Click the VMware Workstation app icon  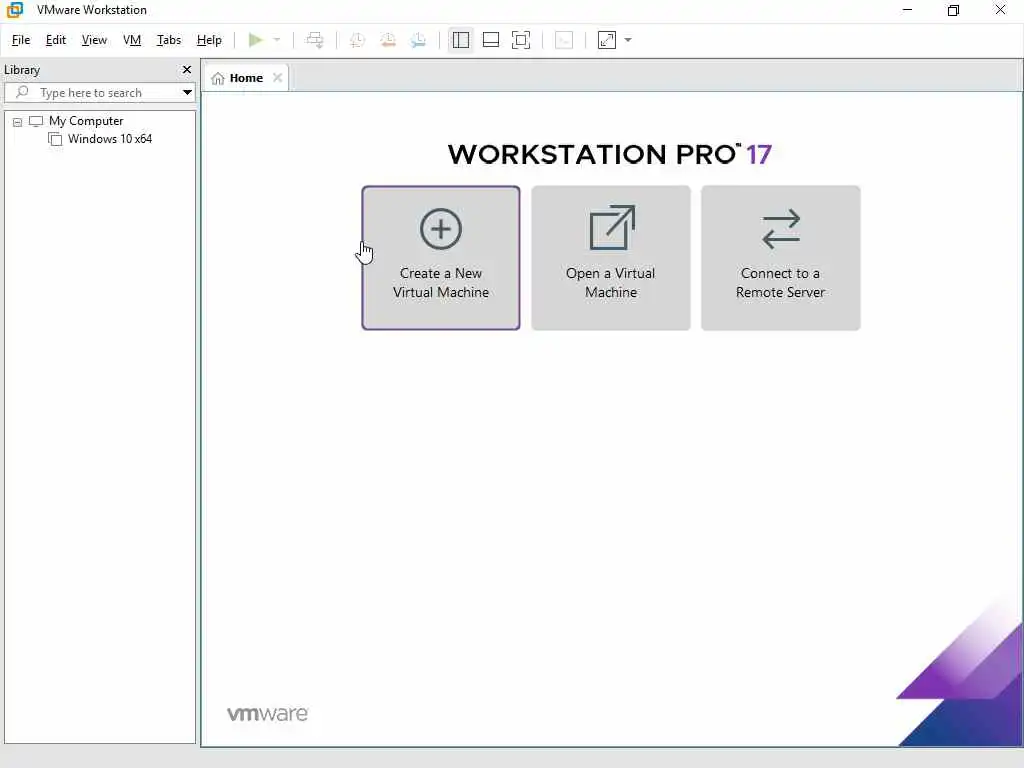click(14, 10)
